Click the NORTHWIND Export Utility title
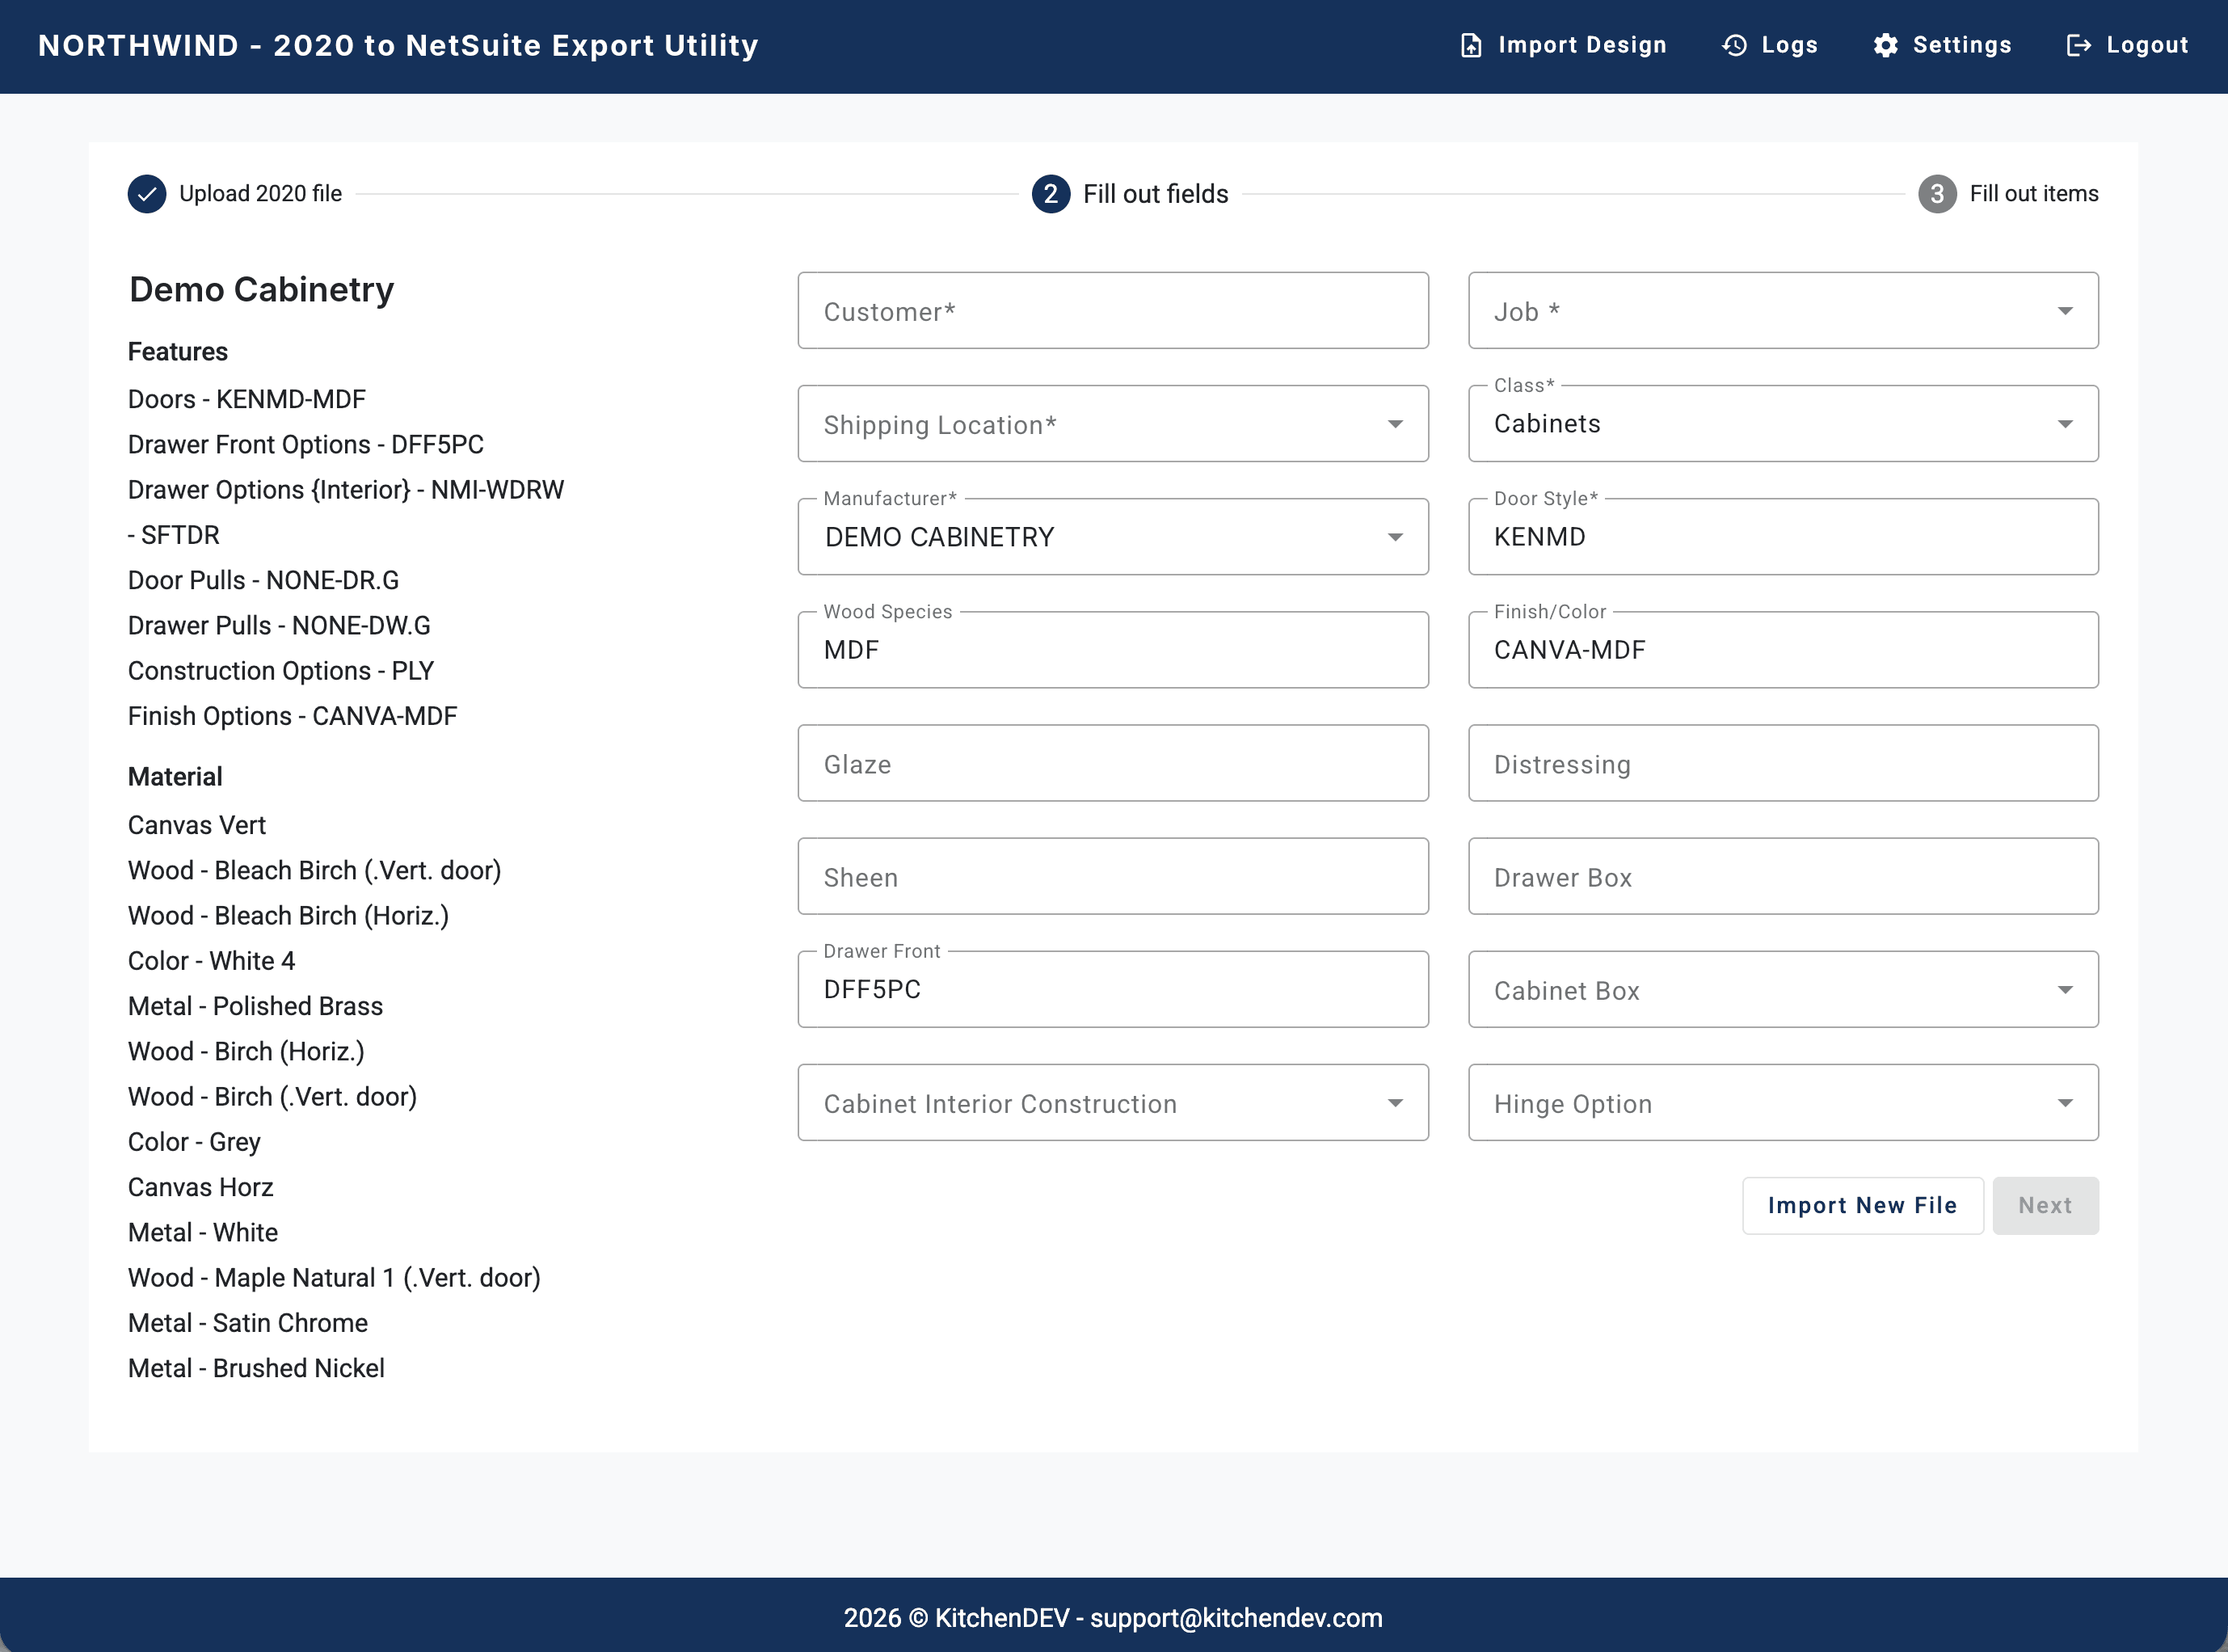 coord(398,46)
